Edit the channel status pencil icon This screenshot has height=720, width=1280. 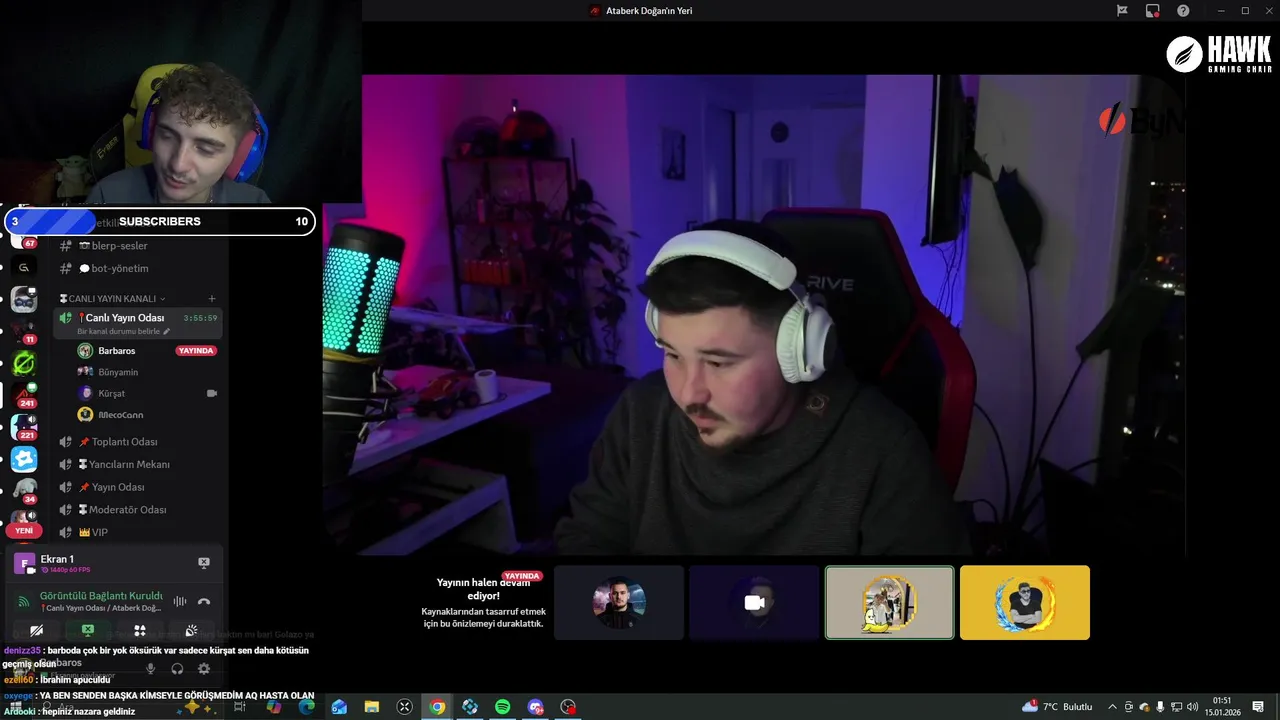tap(167, 331)
